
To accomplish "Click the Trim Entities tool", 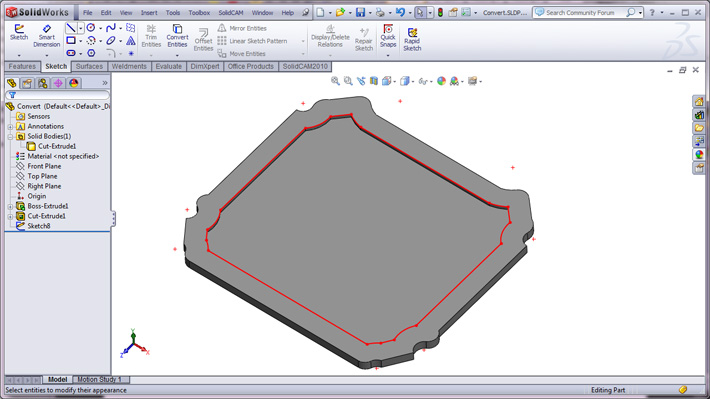I will [151, 36].
